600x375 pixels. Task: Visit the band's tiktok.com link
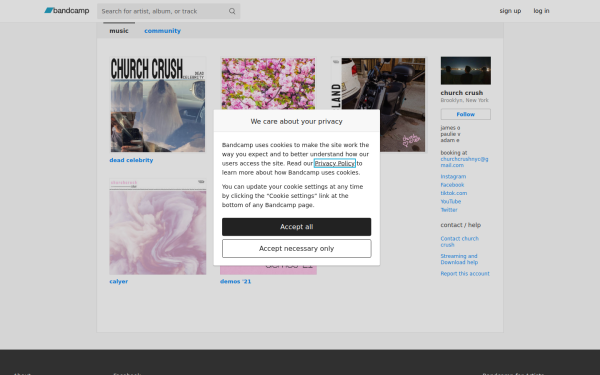(x=453, y=193)
